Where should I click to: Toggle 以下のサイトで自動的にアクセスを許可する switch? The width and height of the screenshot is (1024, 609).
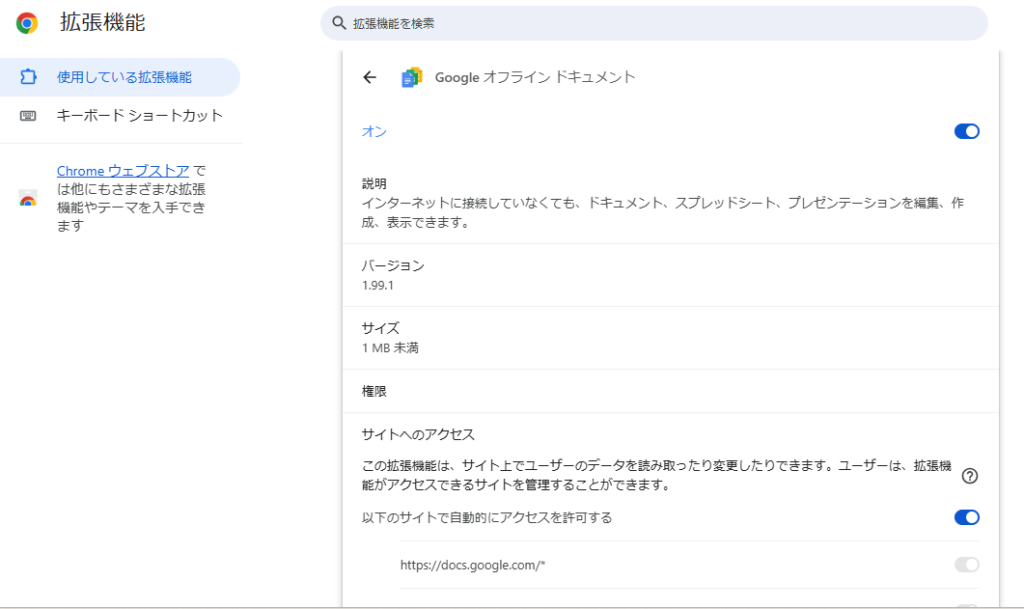(966, 517)
